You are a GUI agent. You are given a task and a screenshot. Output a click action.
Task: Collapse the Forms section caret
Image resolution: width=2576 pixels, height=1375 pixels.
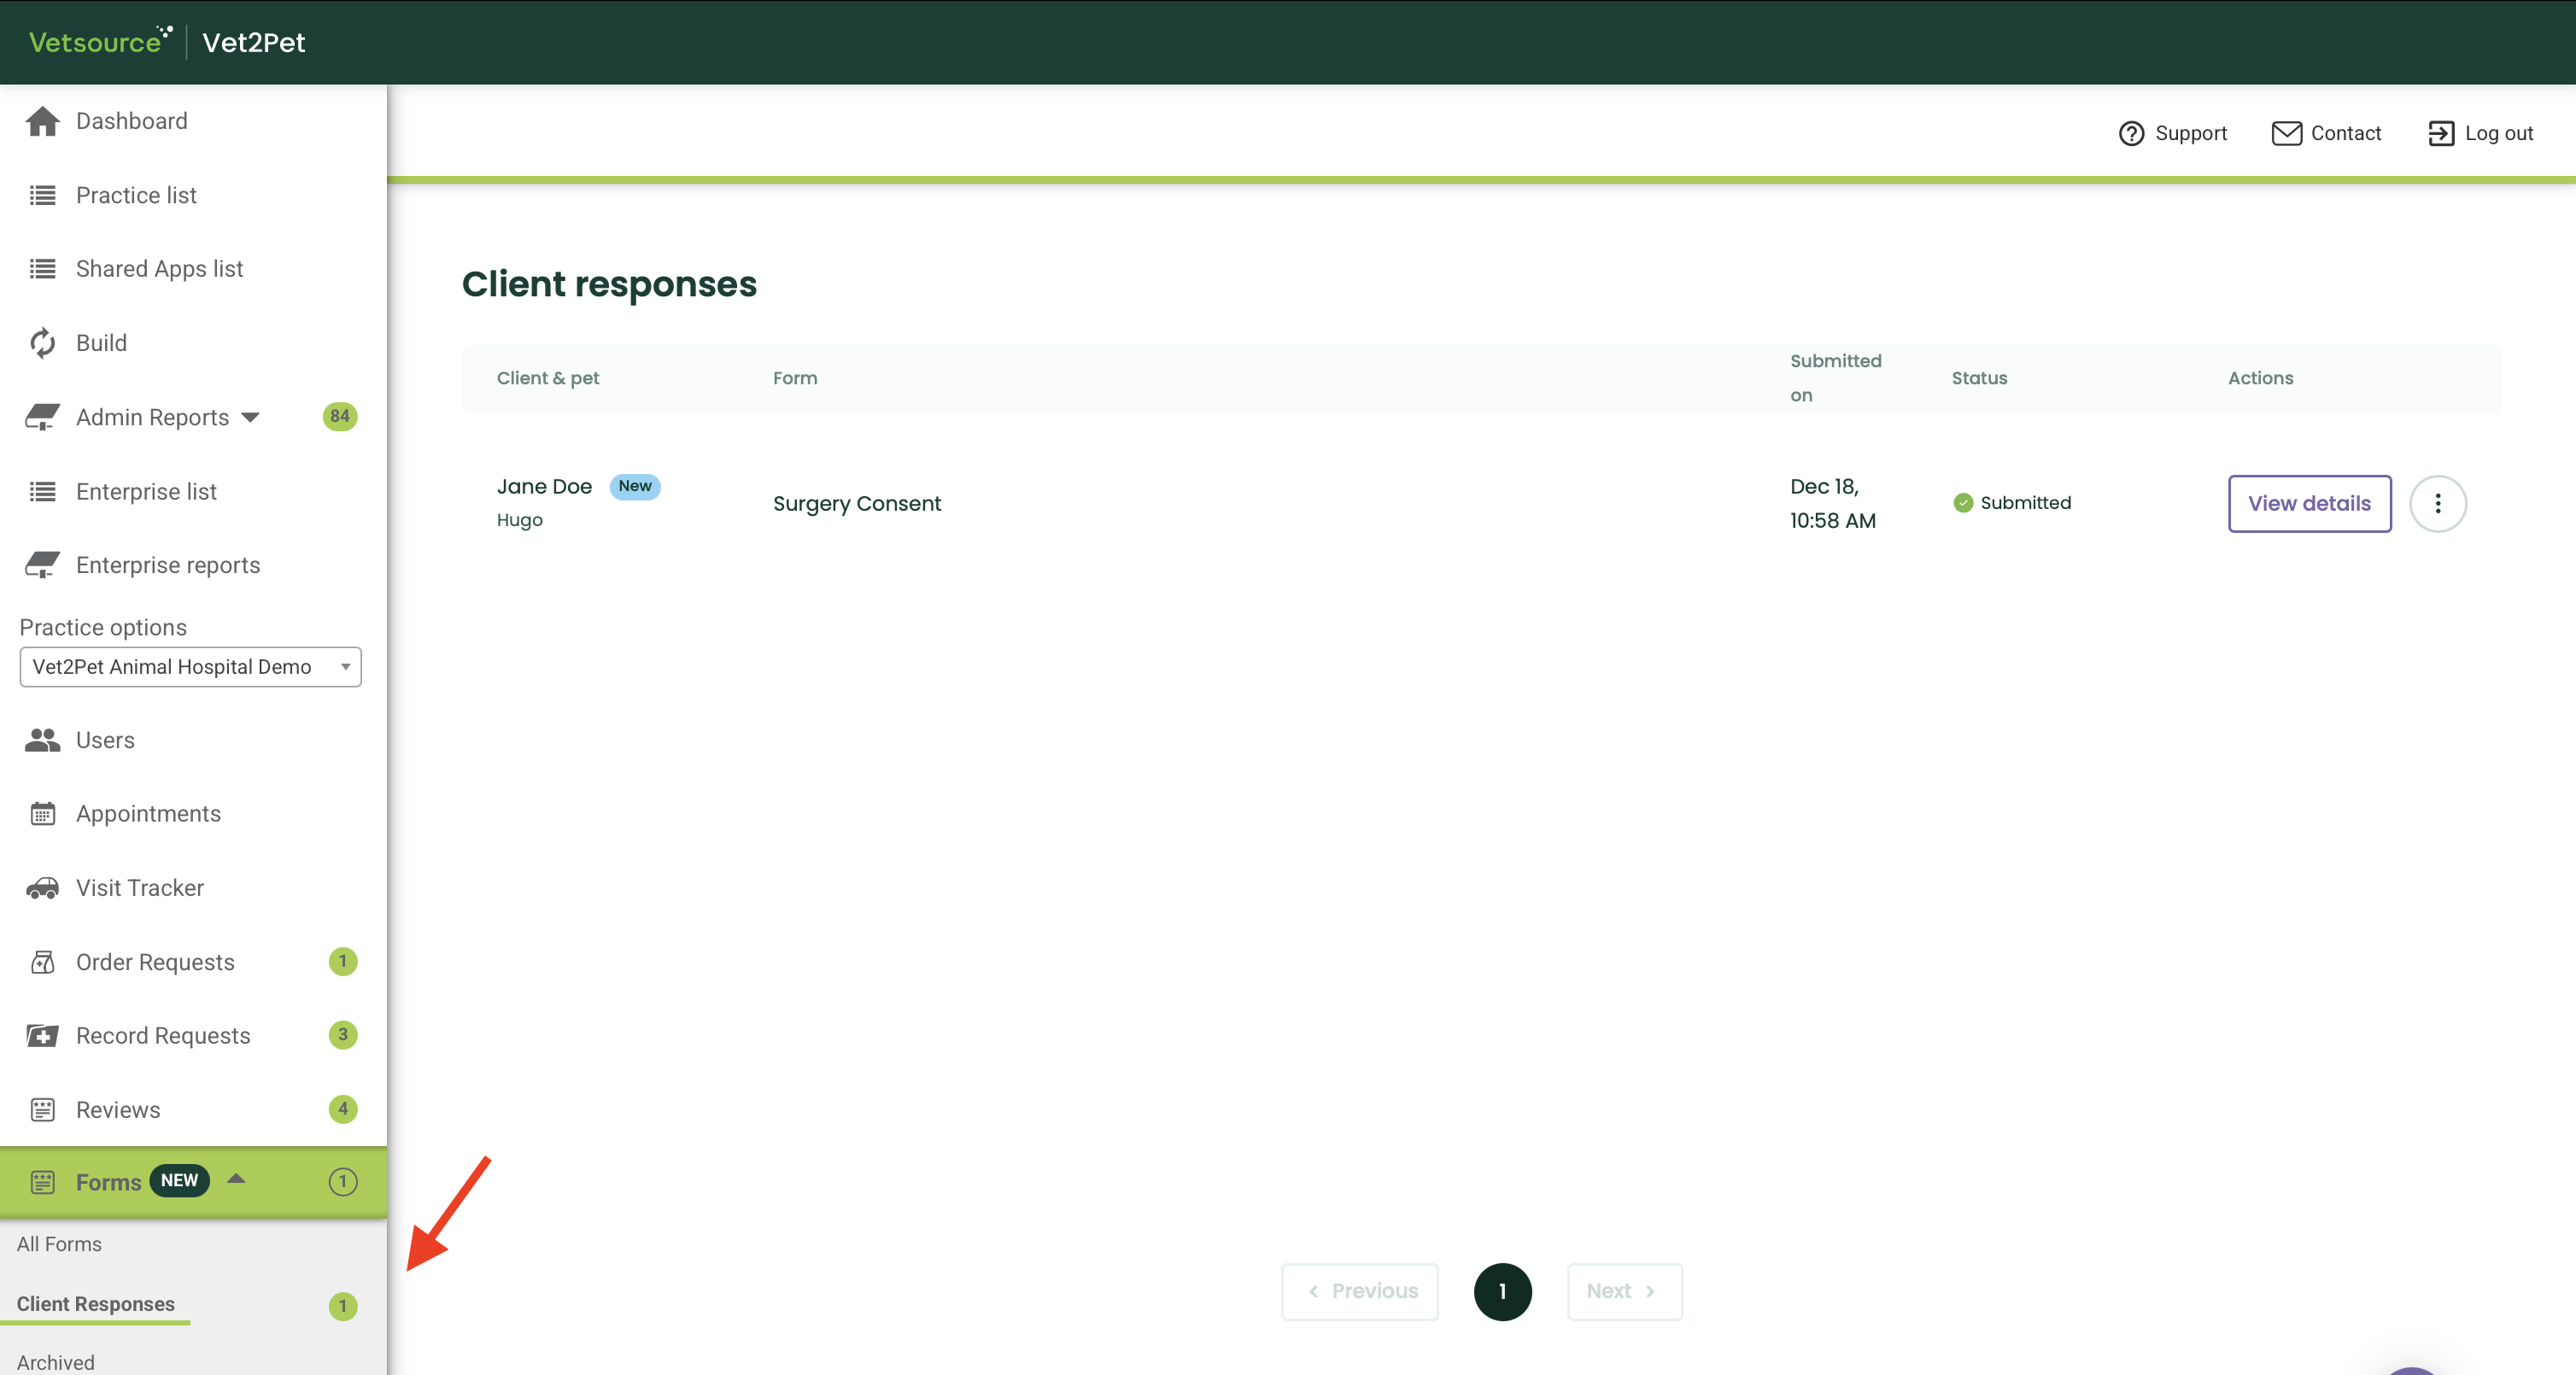click(236, 1179)
